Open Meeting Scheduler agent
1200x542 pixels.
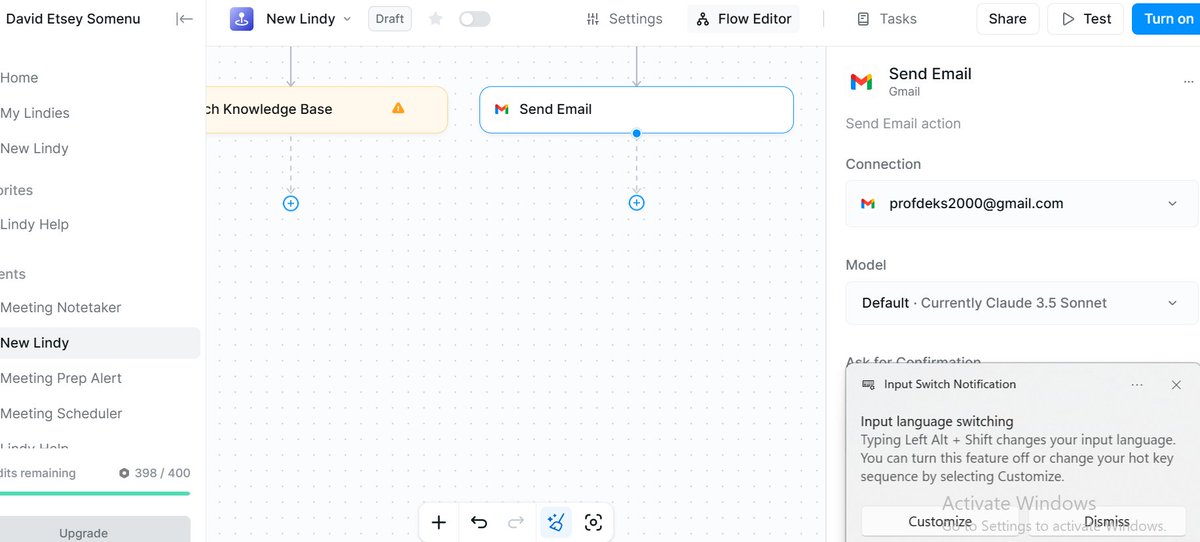(x=61, y=413)
